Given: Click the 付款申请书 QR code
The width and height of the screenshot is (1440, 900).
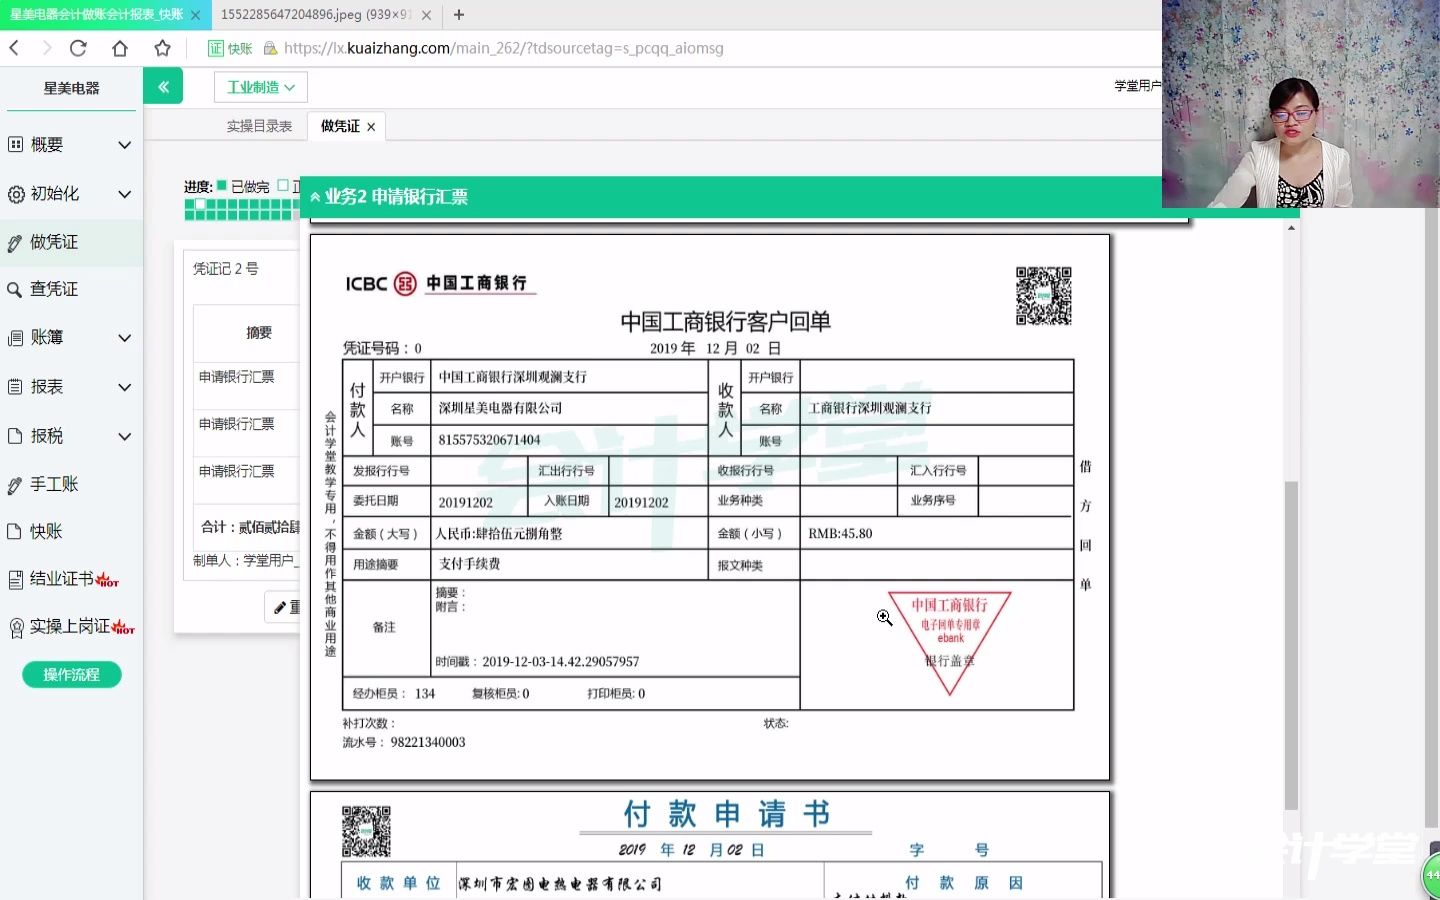Looking at the screenshot, I should [x=366, y=832].
